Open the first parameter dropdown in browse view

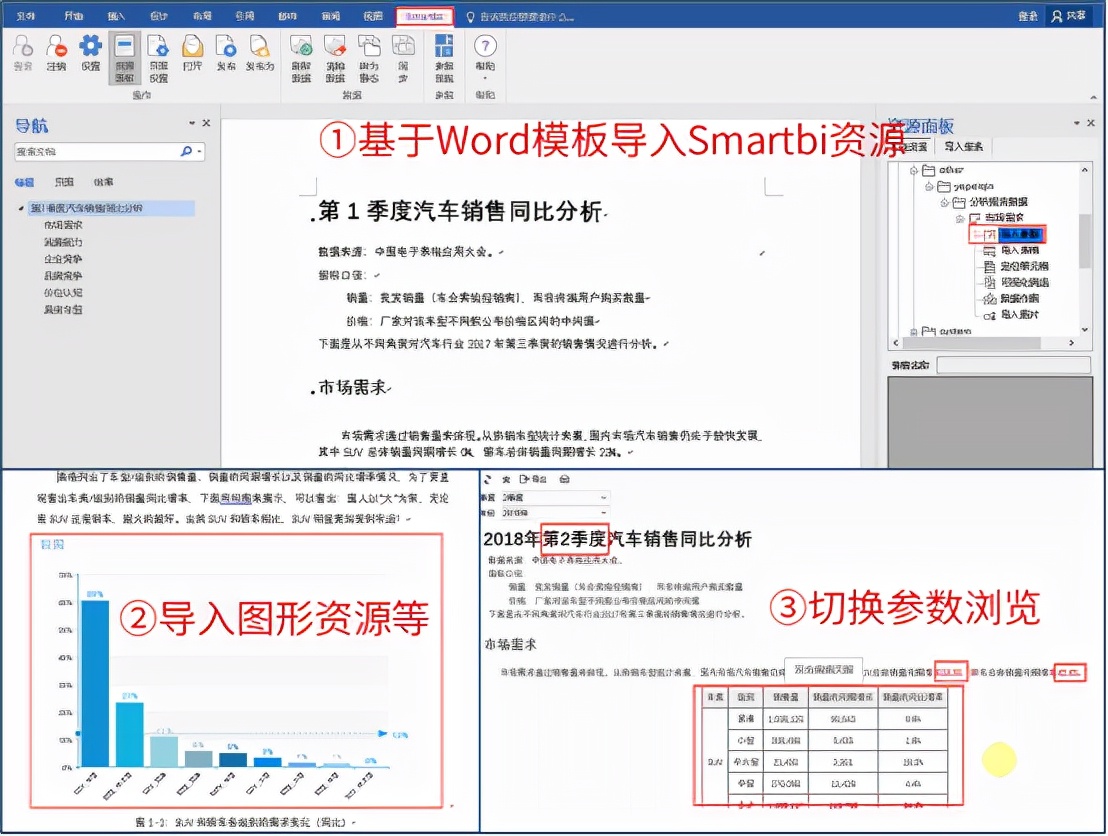(x=555, y=498)
